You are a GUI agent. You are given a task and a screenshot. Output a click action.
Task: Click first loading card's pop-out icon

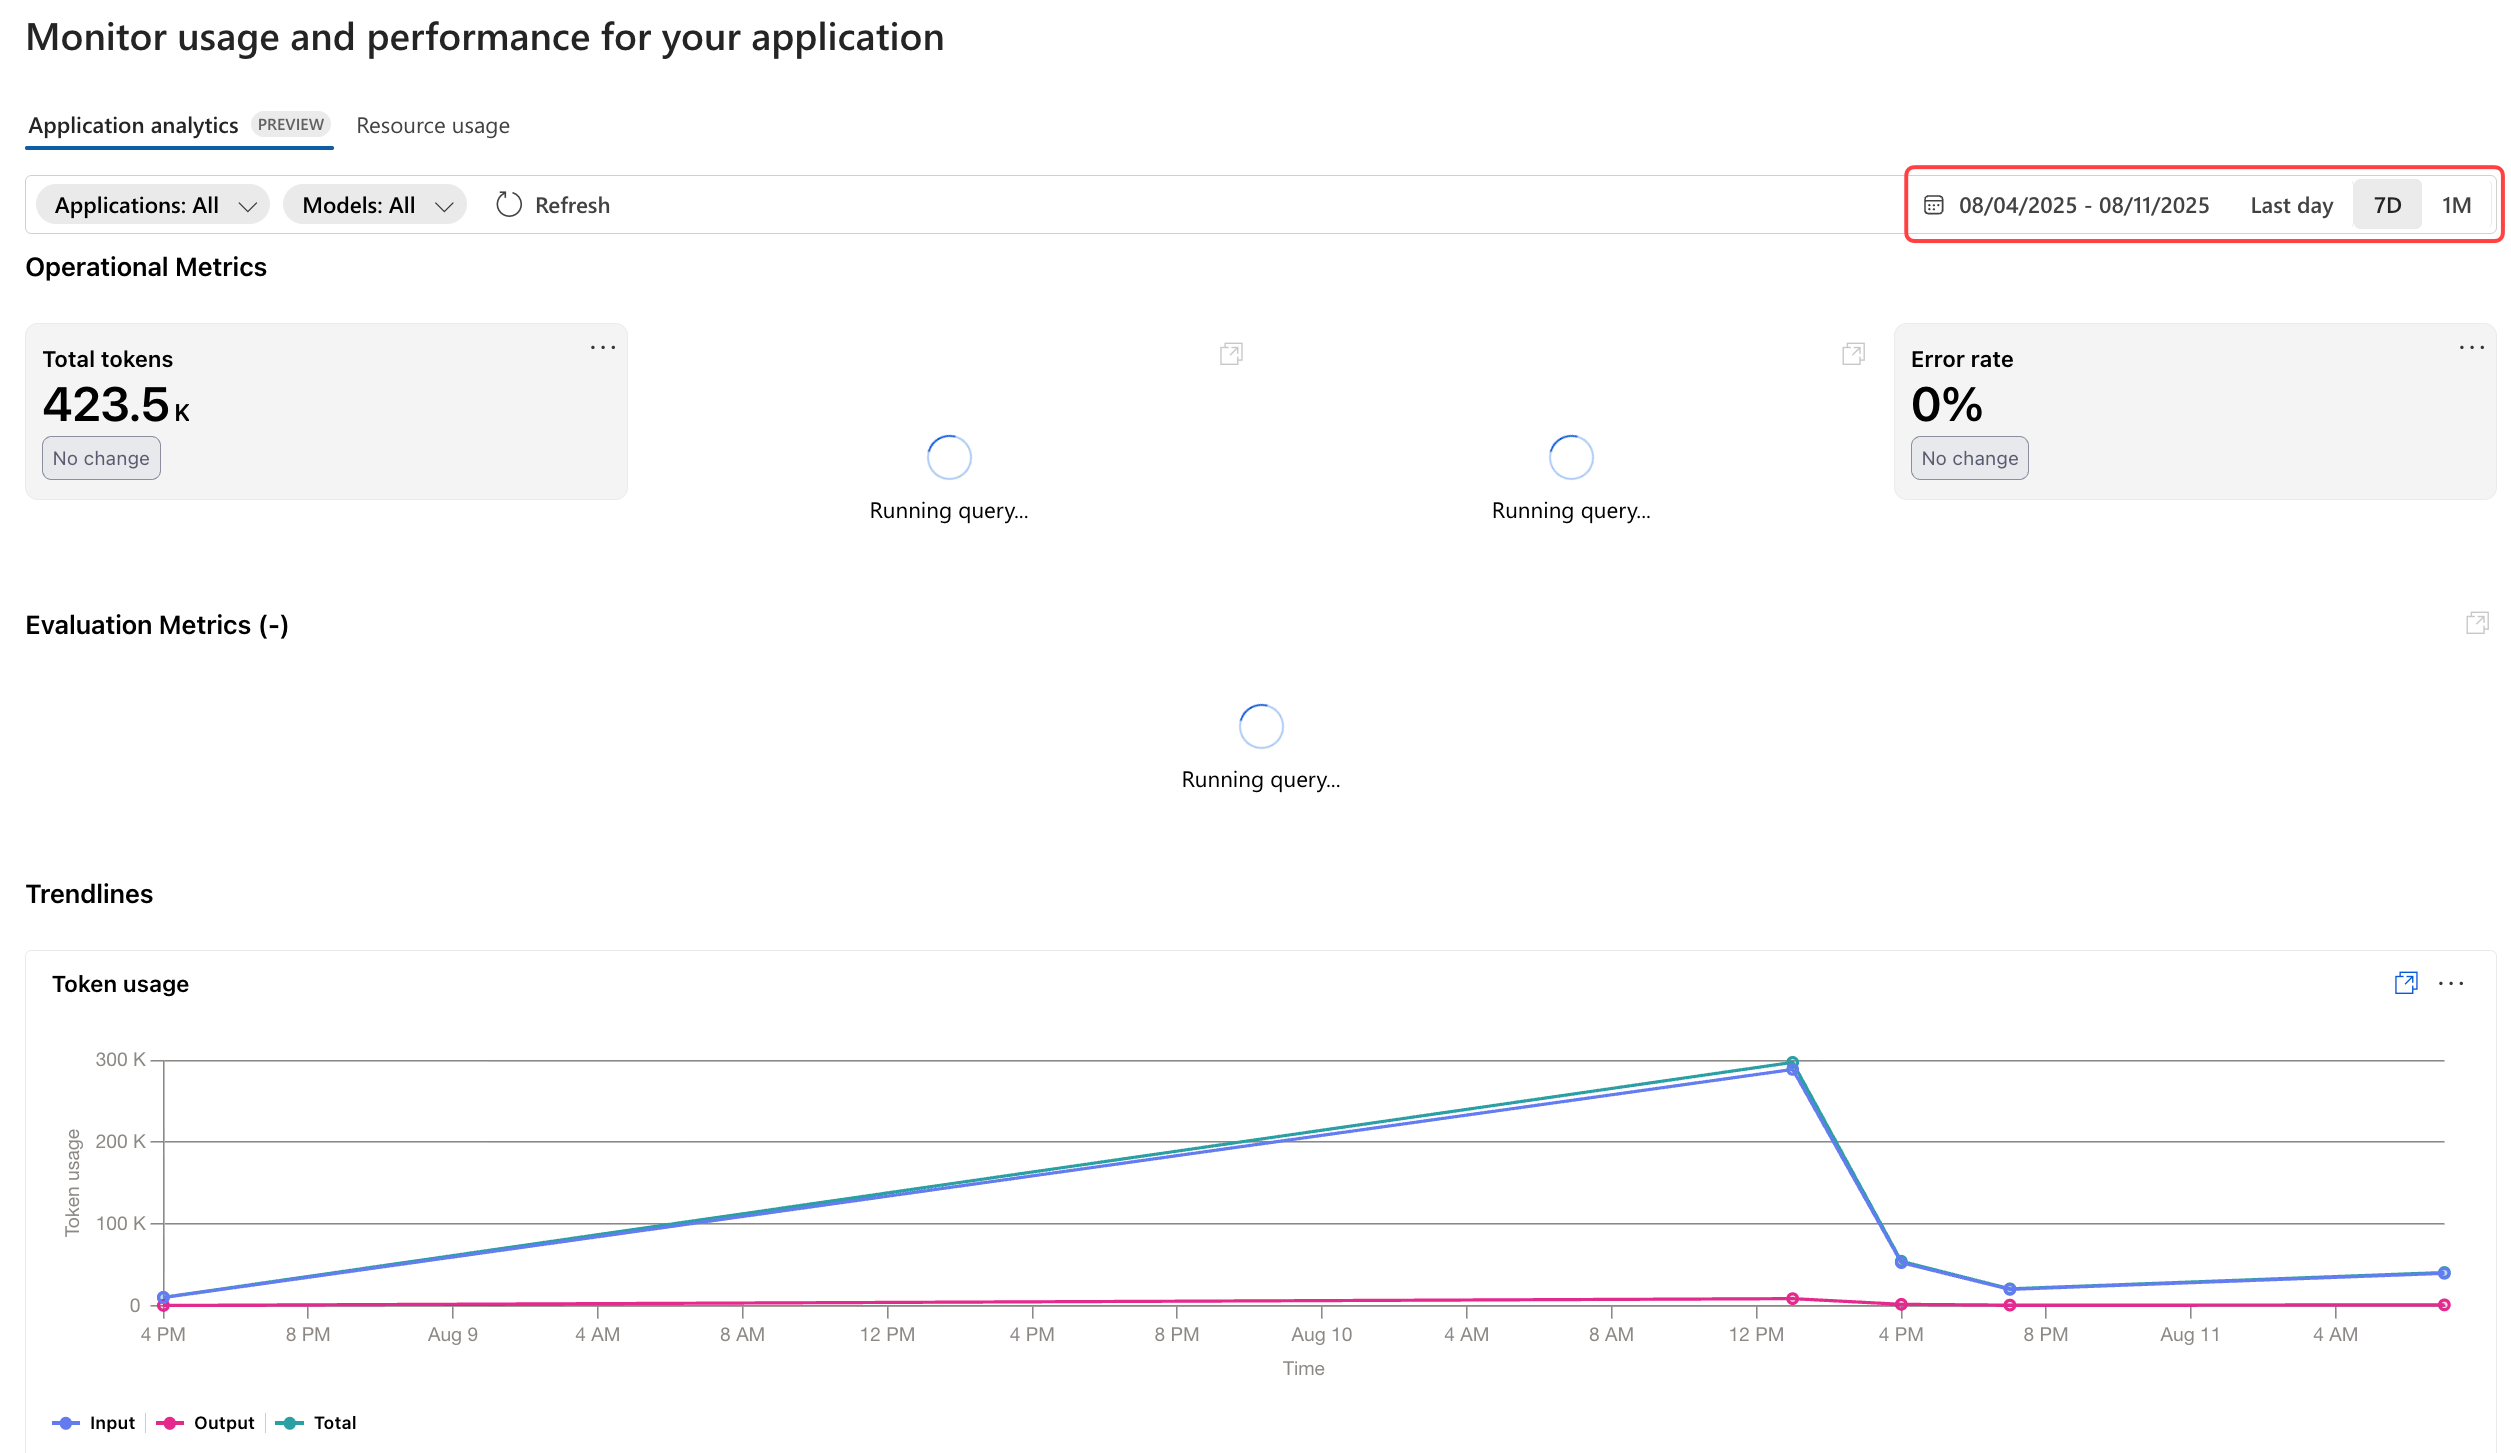(1231, 353)
